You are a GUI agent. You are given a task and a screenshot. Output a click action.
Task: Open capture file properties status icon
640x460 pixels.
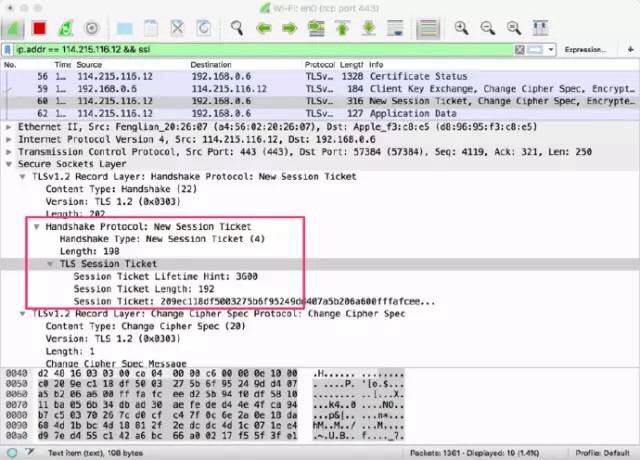point(30,452)
